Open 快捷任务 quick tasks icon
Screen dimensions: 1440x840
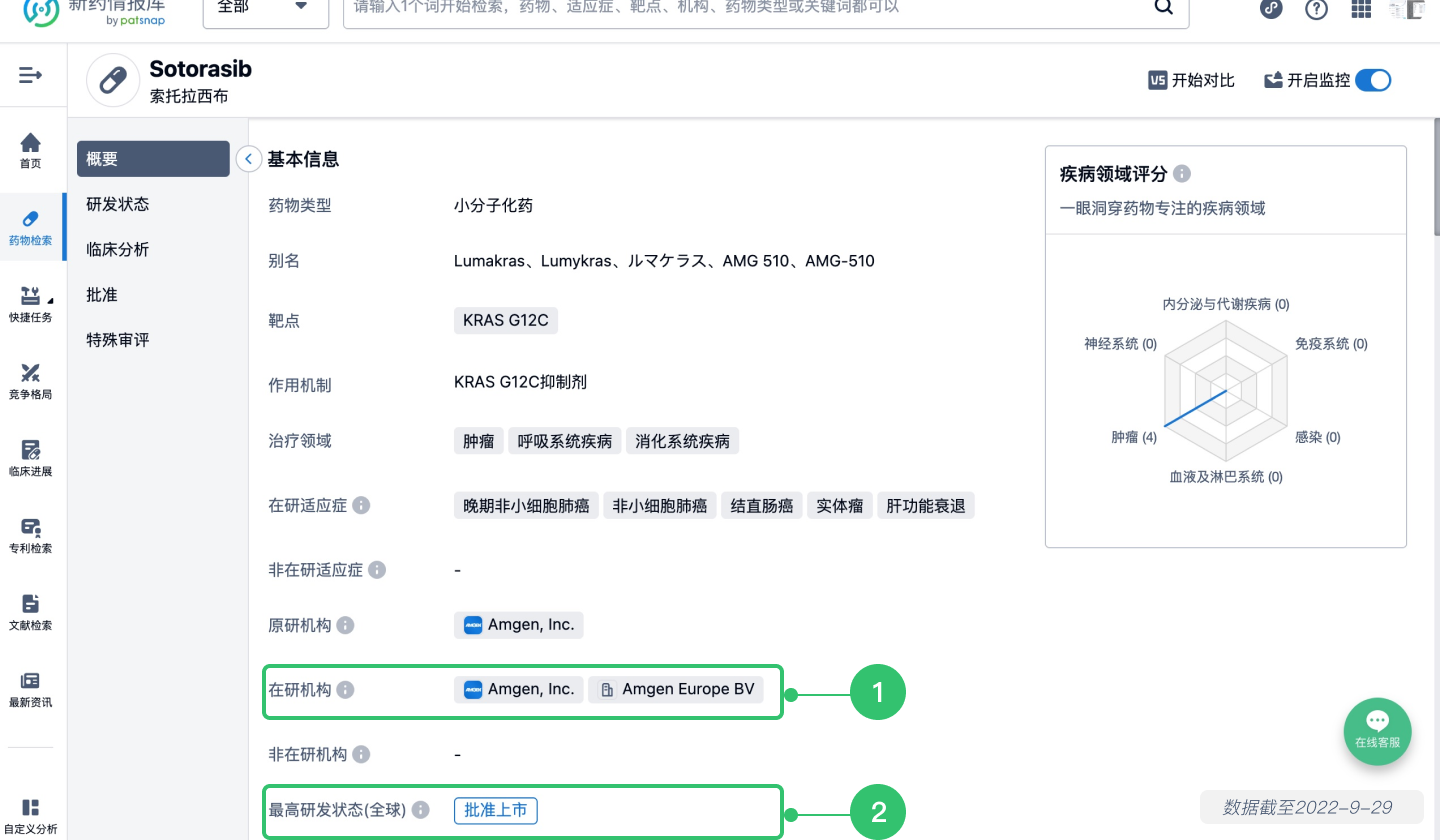pyautogui.click(x=31, y=296)
